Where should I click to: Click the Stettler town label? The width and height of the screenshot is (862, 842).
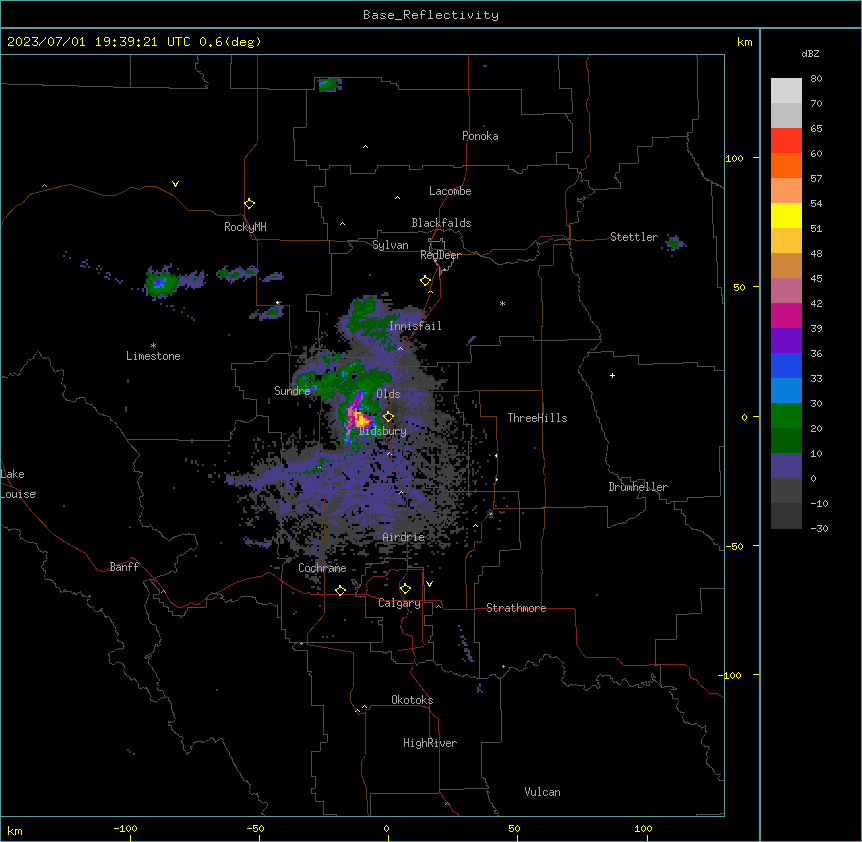coord(634,237)
